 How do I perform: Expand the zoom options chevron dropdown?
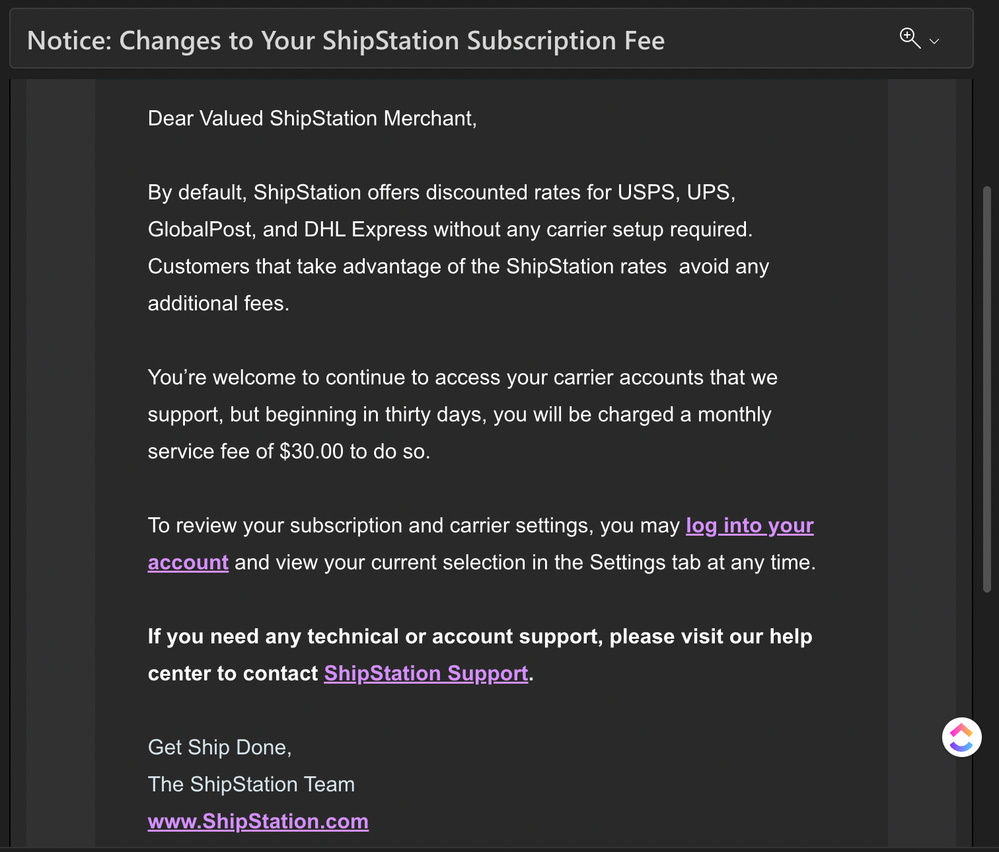pos(934,41)
